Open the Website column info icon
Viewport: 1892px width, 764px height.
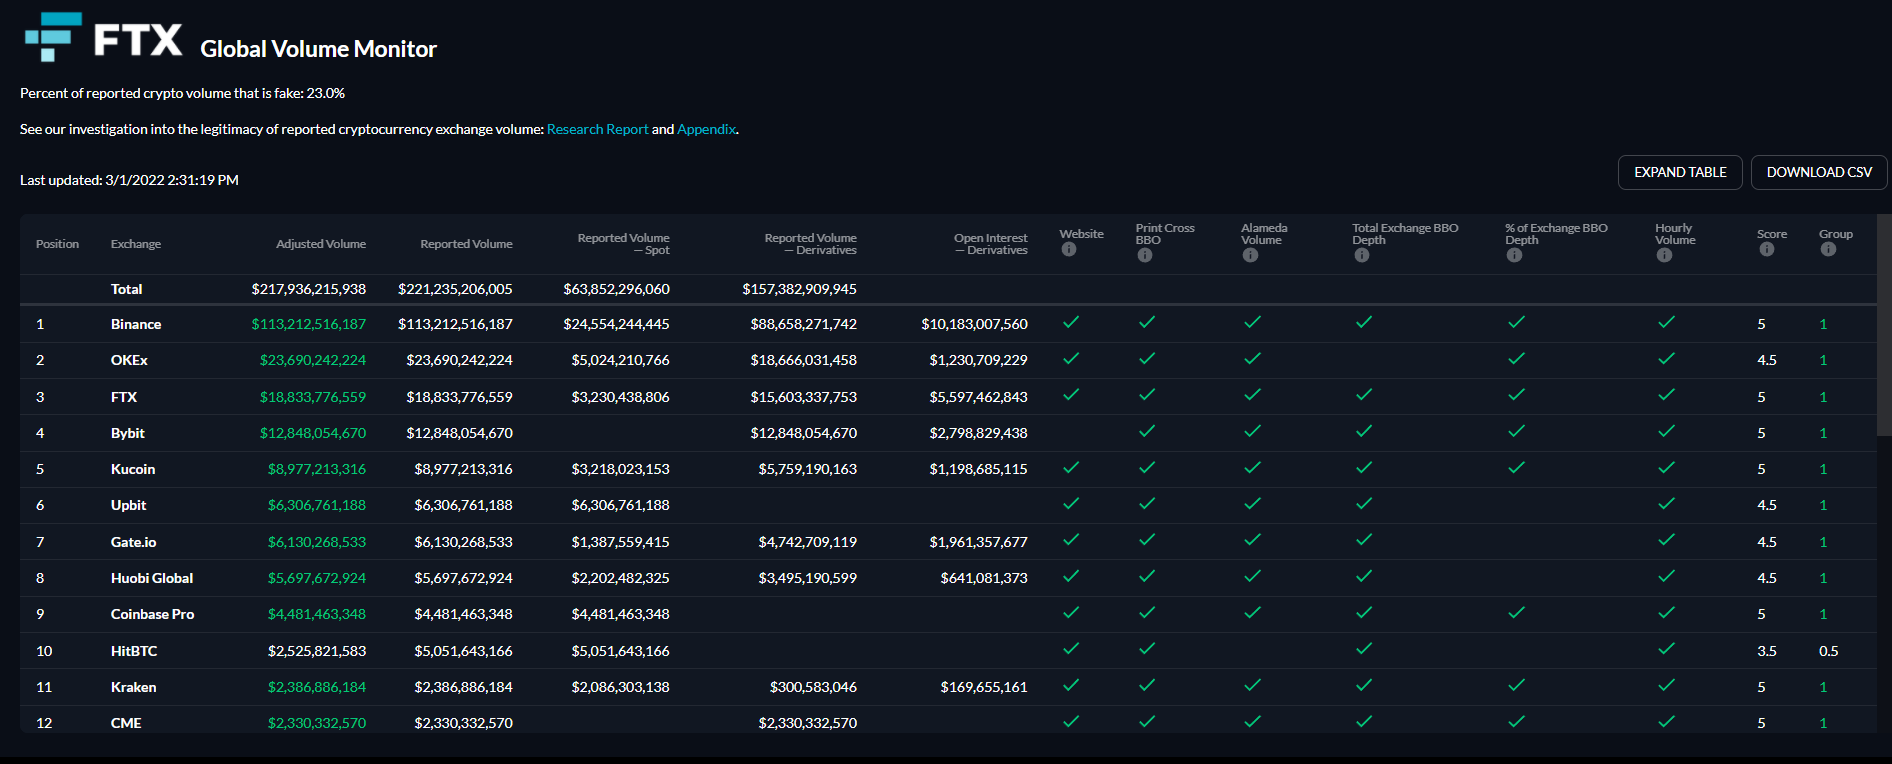[x=1069, y=250]
